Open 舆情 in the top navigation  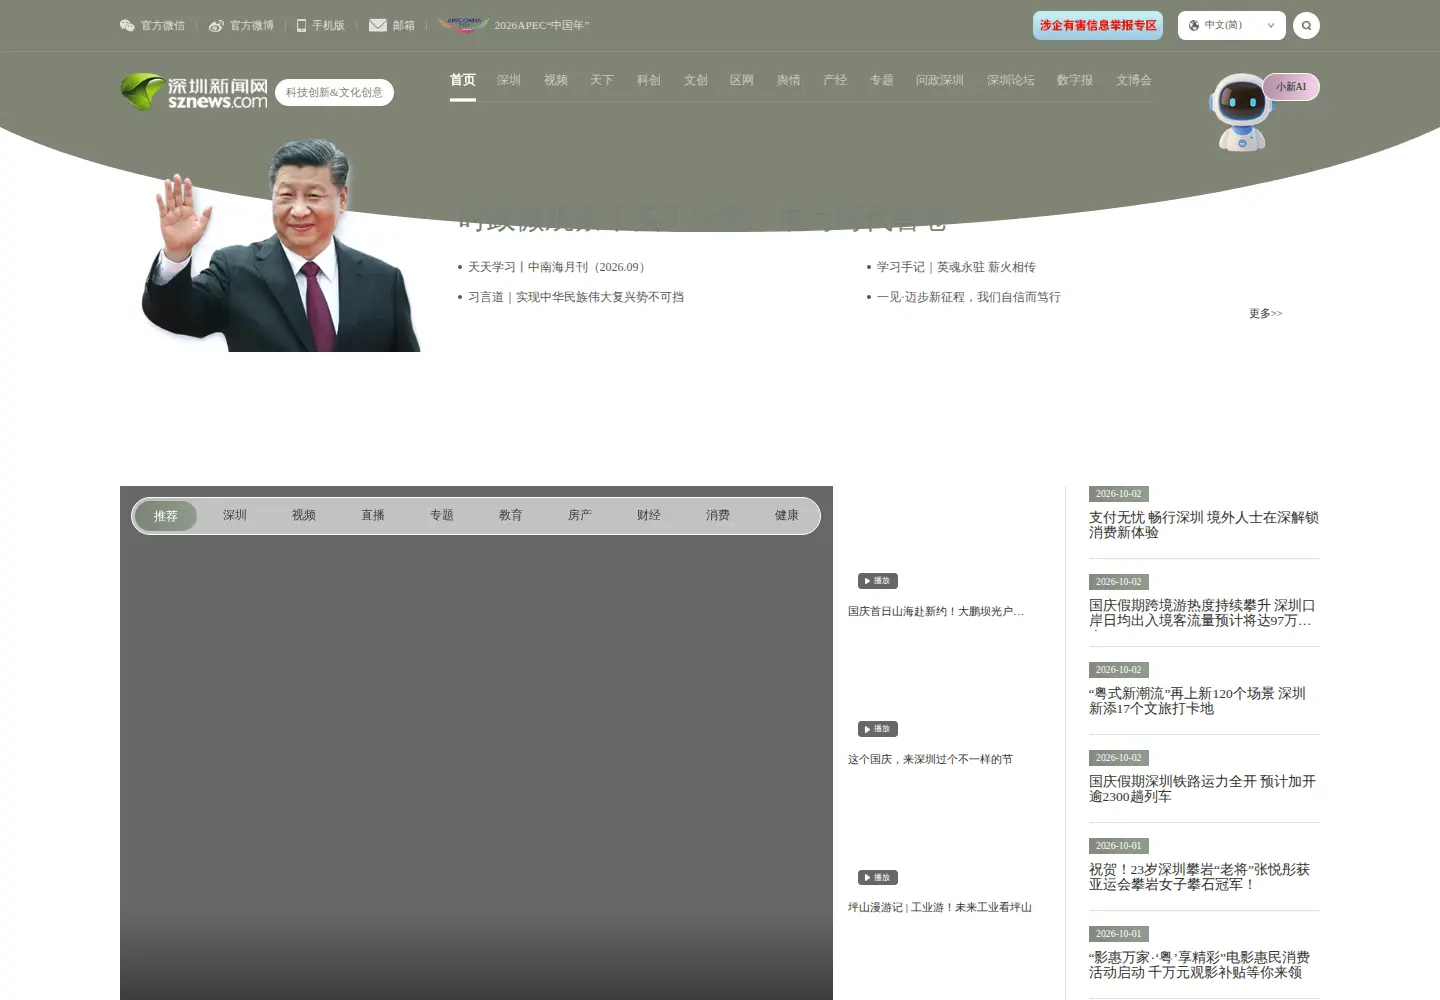pos(789,80)
